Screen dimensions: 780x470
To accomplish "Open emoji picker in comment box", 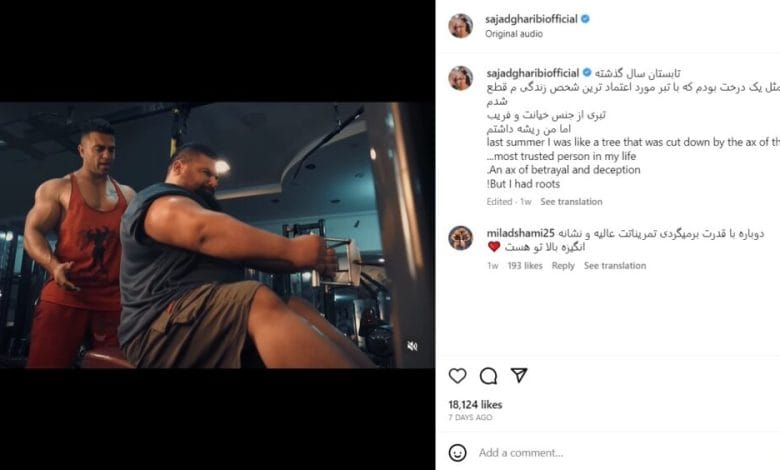I will 457,453.
